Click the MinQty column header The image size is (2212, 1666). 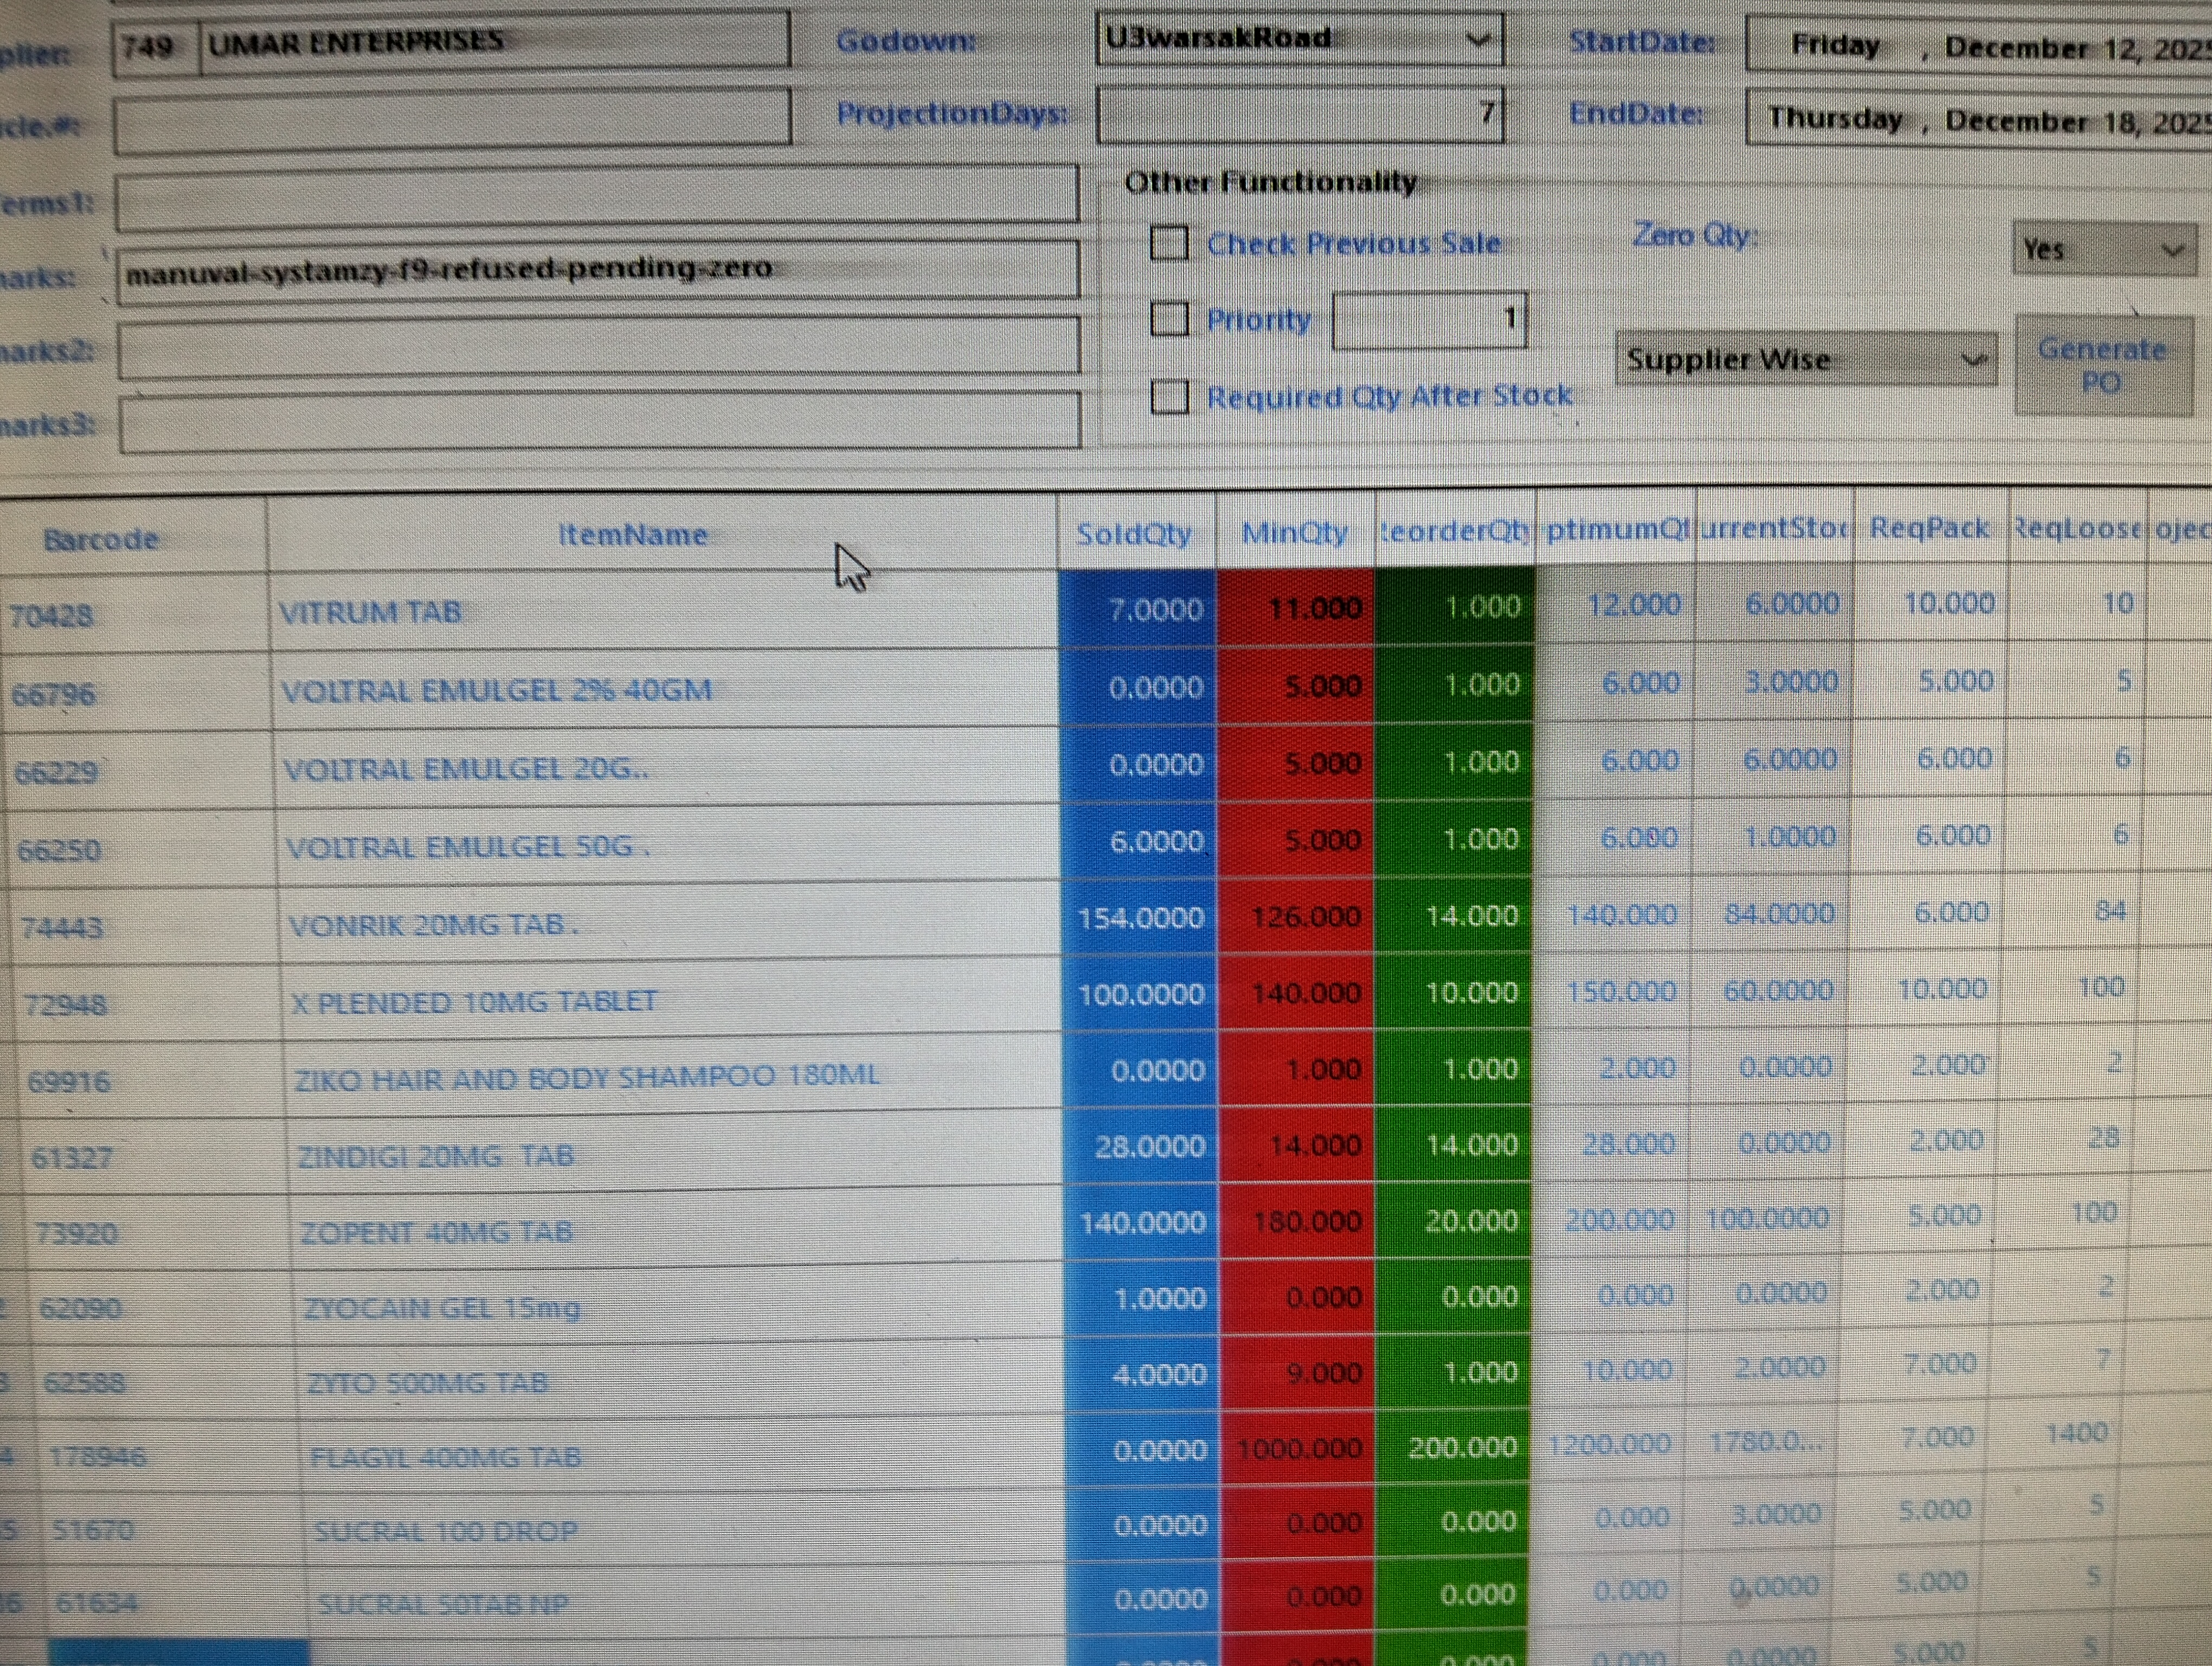click(x=1294, y=533)
